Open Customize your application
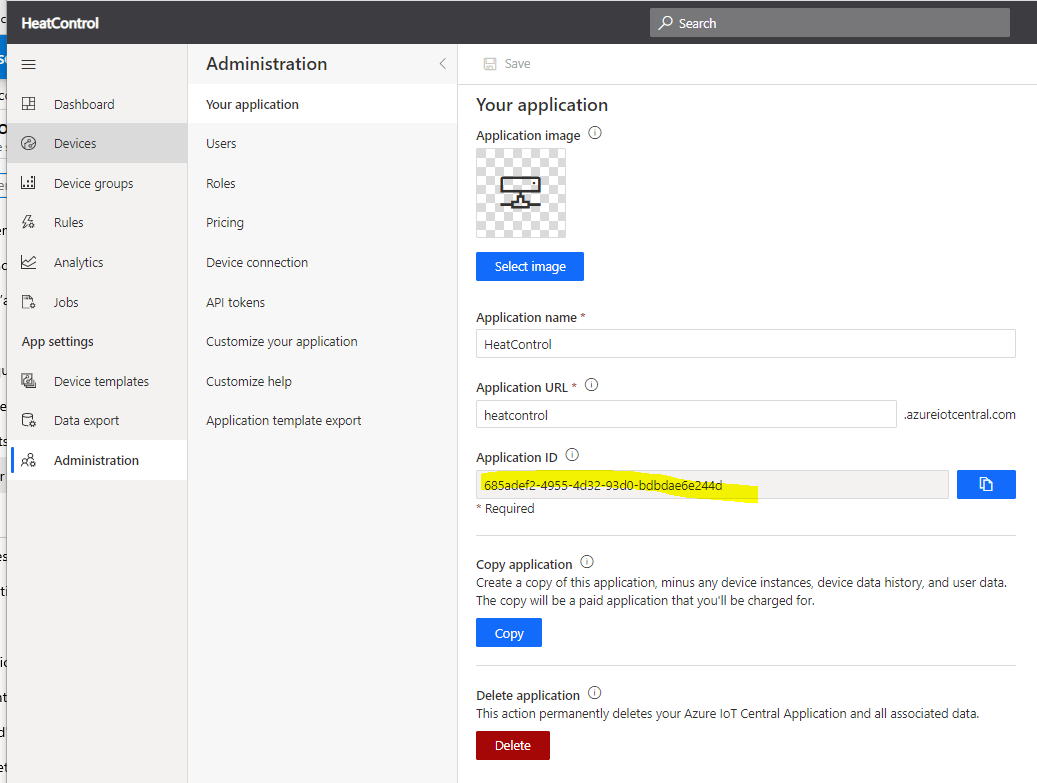 click(323, 341)
